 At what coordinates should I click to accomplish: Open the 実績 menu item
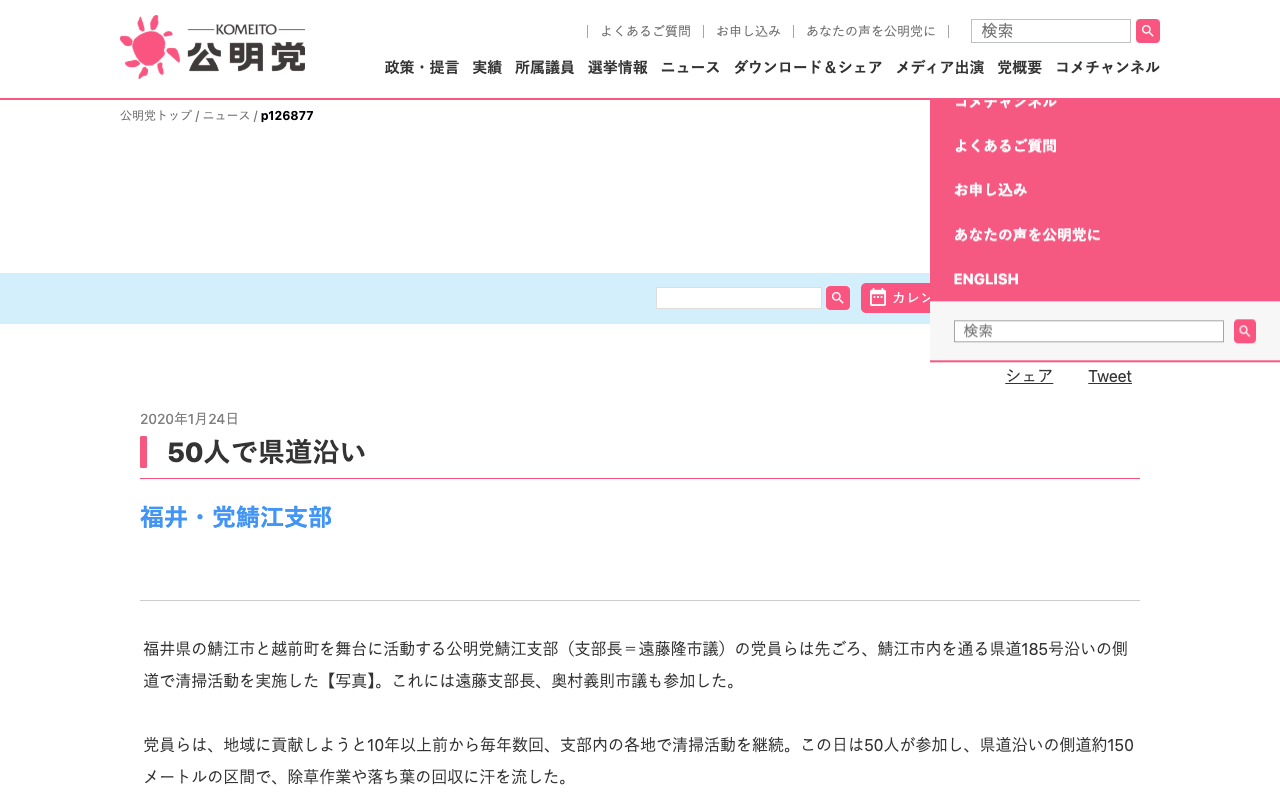(x=487, y=67)
